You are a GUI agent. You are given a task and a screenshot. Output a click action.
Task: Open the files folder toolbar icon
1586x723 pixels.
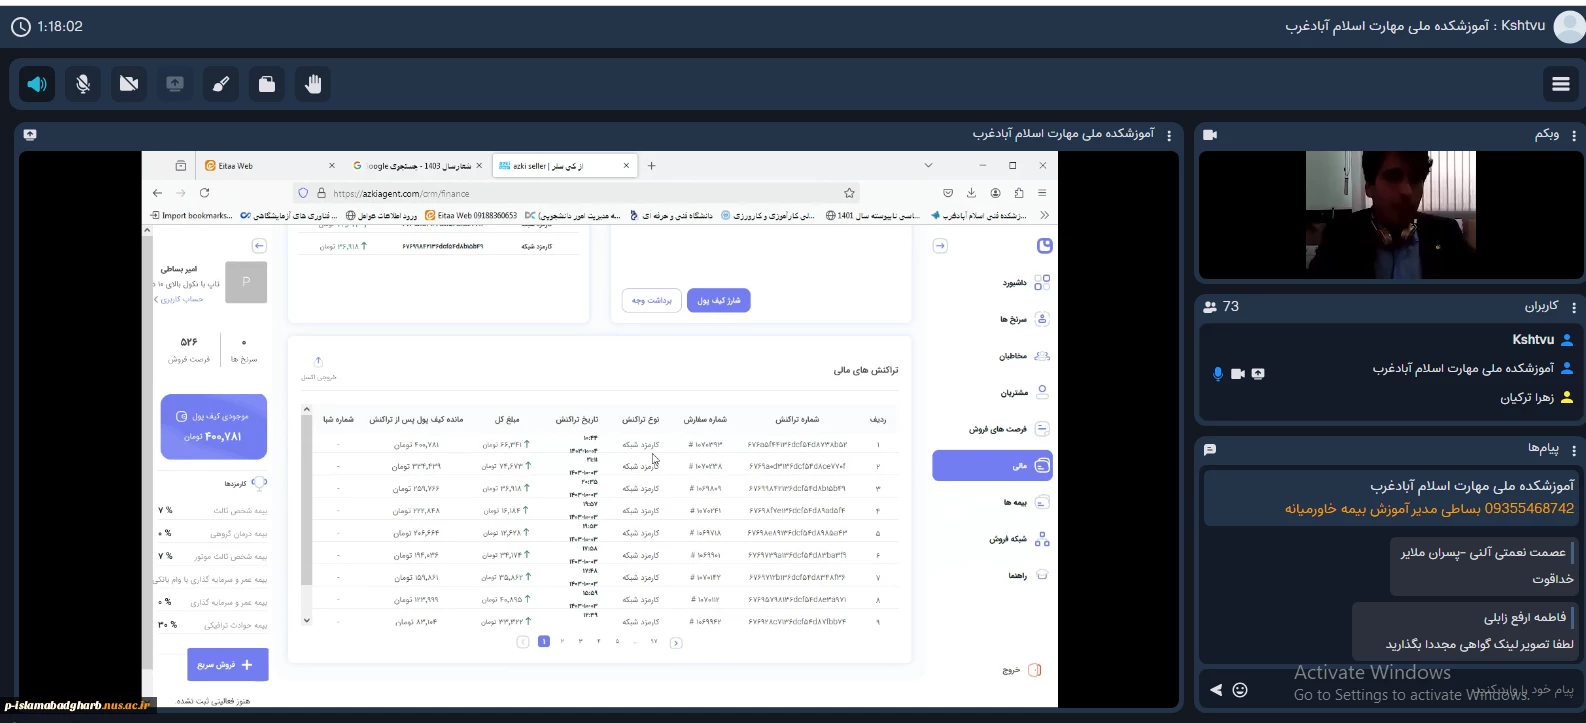(267, 84)
